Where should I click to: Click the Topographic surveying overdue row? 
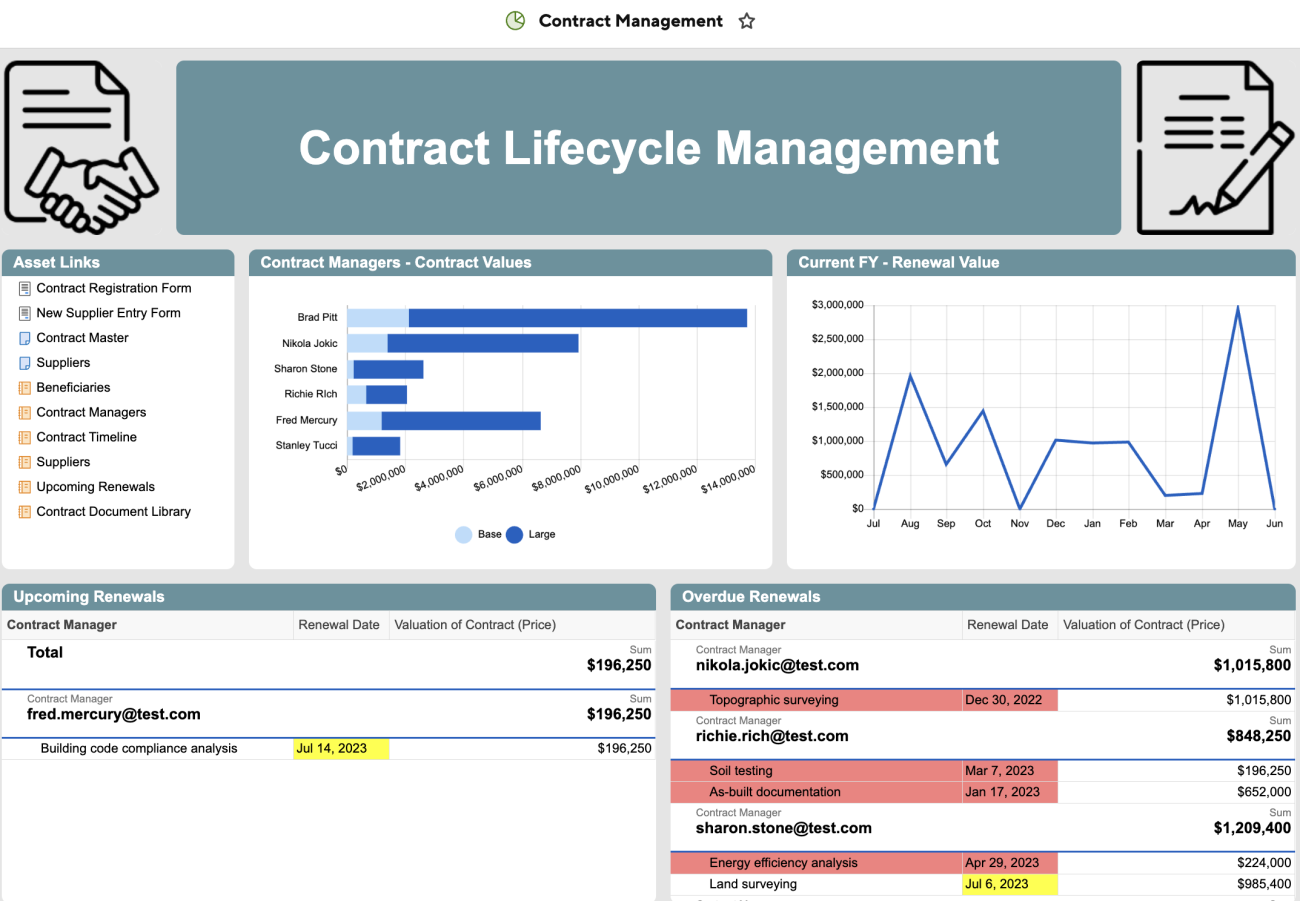[773, 700]
